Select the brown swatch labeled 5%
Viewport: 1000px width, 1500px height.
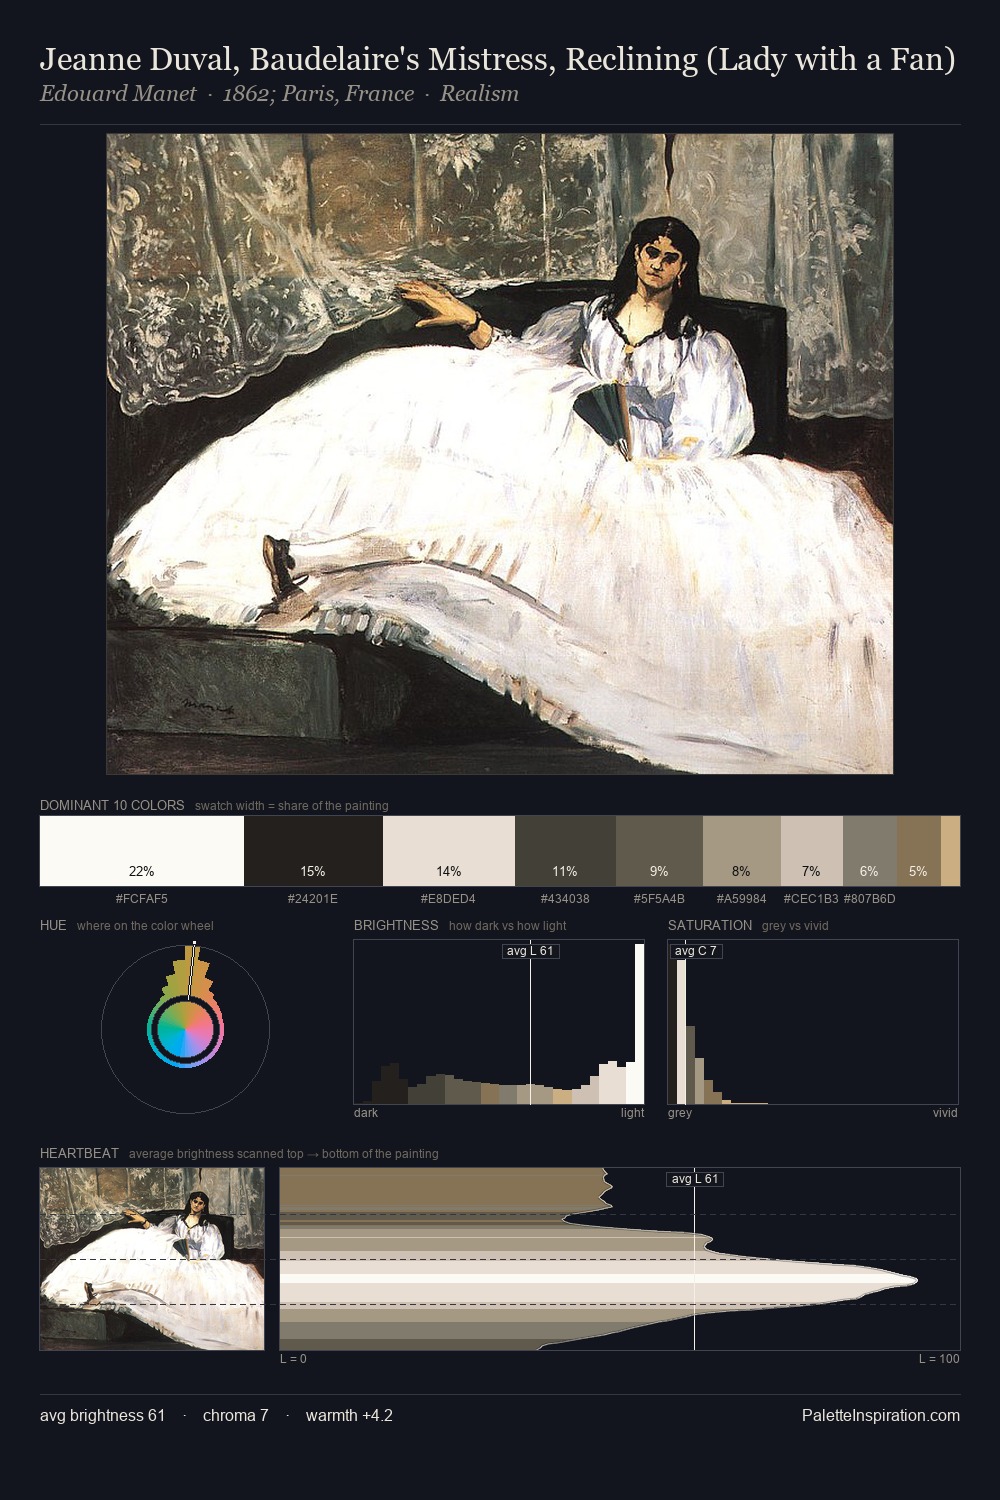tap(919, 851)
